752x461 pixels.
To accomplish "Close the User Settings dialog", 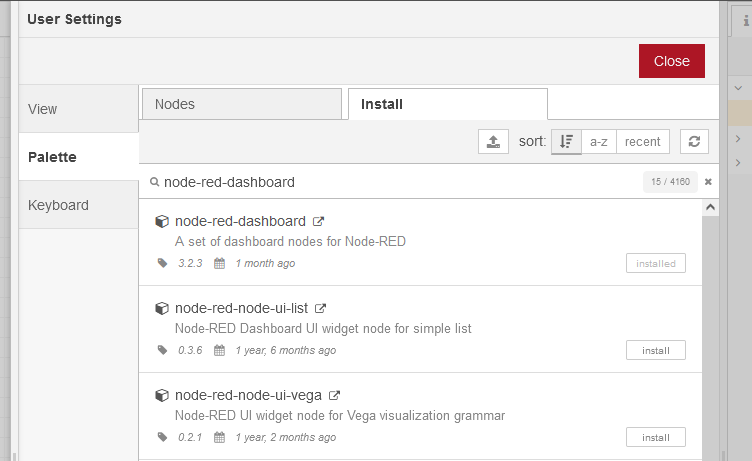I will click(x=671, y=61).
